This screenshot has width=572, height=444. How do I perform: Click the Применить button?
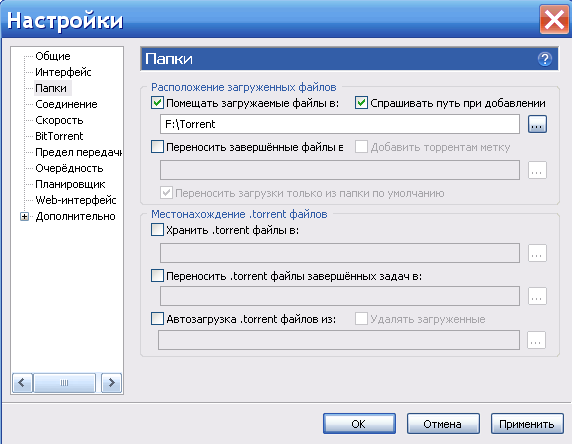[x=527, y=424]
